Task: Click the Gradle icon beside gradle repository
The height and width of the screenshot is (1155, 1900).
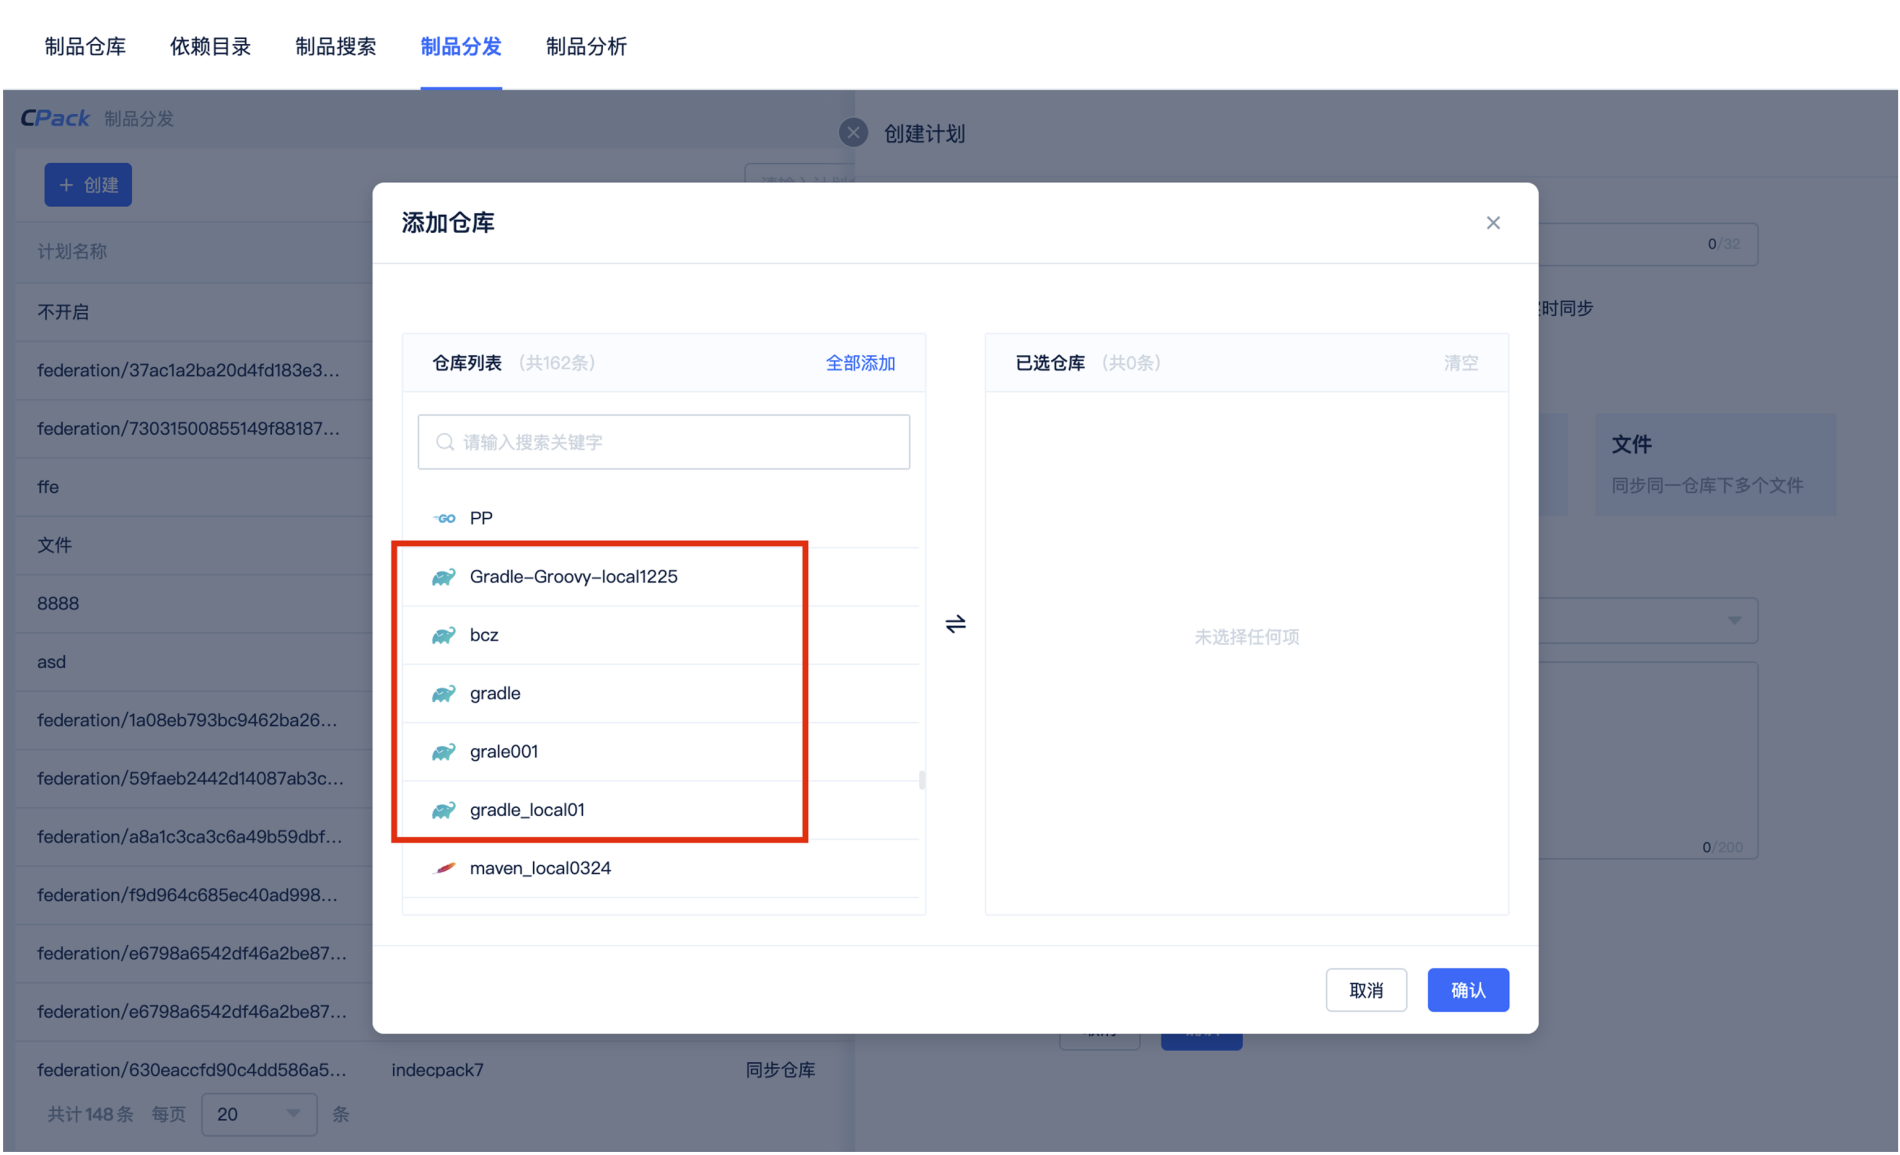Action: pos(444,693)
